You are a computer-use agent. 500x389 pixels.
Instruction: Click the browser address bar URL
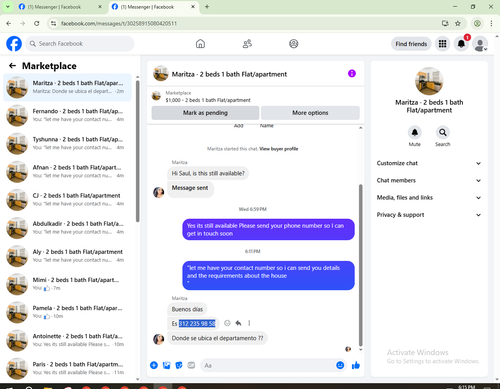119,23
